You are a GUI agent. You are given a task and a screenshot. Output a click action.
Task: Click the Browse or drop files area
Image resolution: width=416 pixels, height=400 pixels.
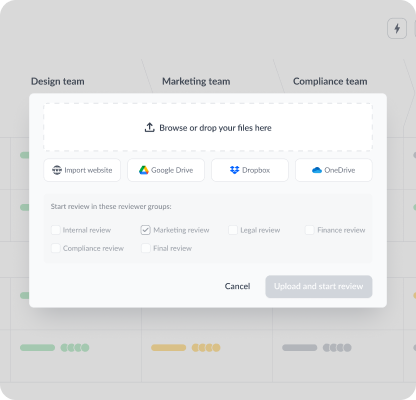coord(208,127)
